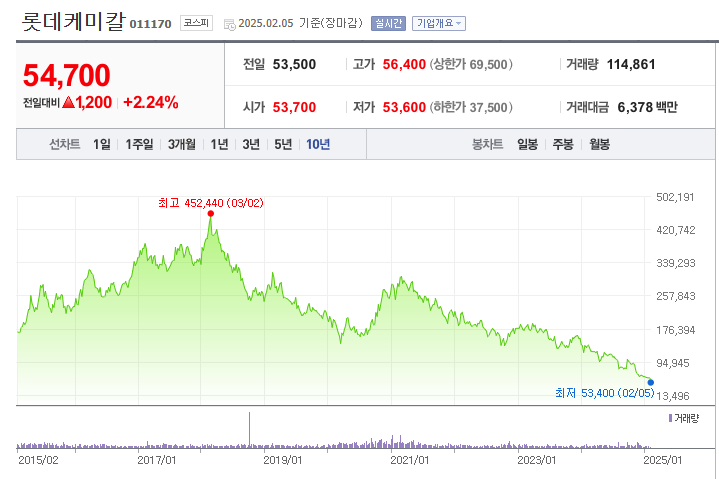Screen dimensions: 719x479
Task: Click the blue 최저 low marker dot
Action: (650, 382)
